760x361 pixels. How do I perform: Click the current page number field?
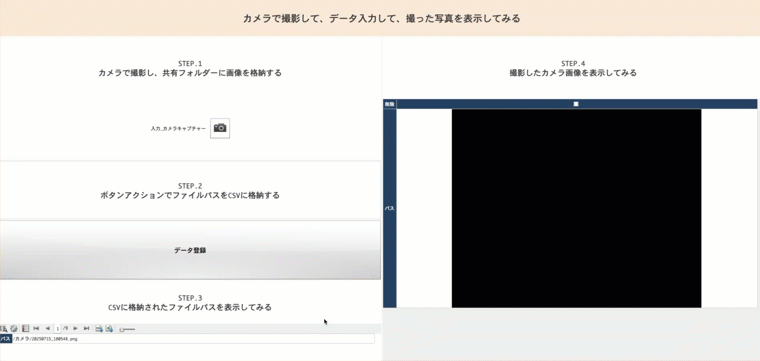[x=58, y=329]
